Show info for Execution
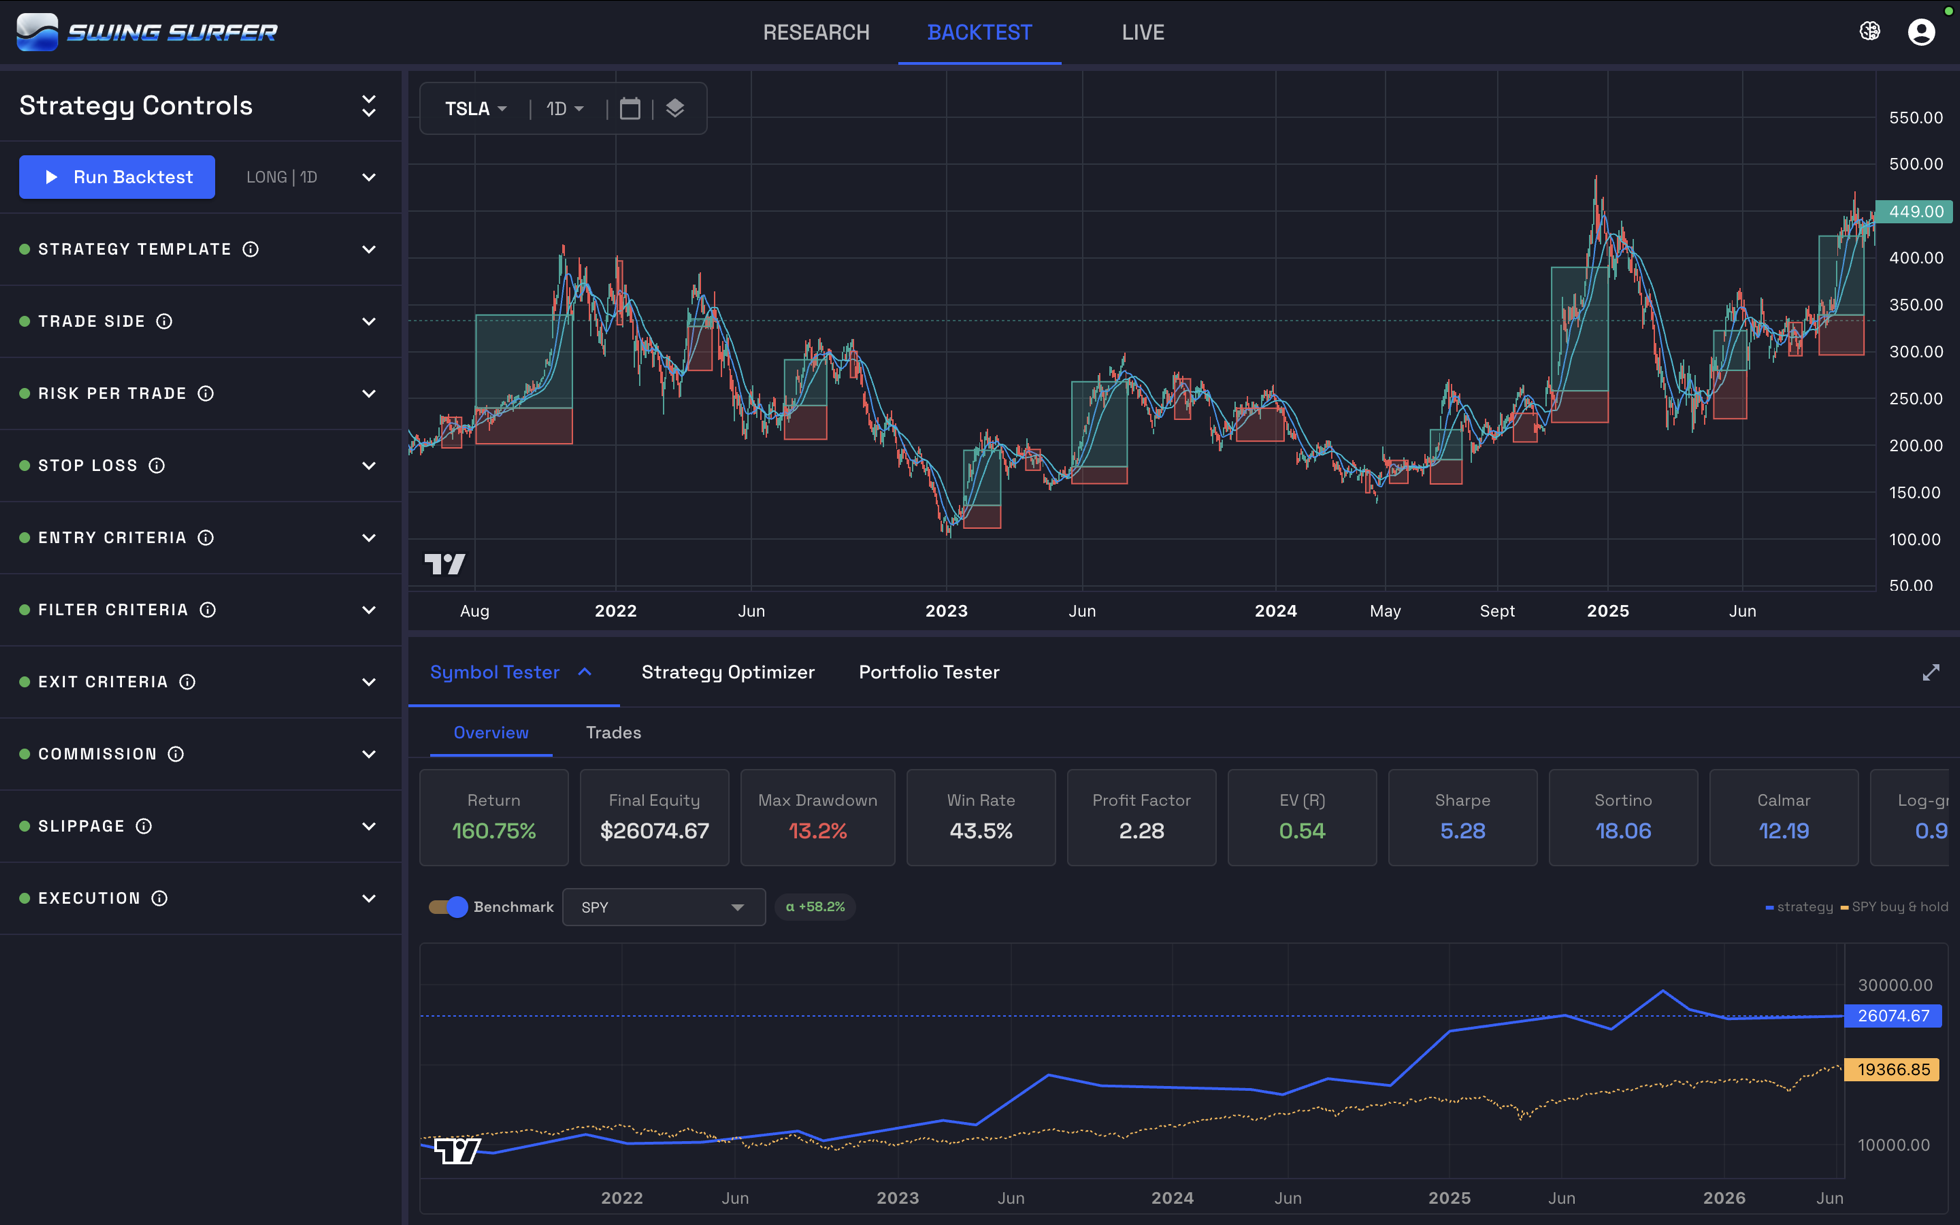 pyautogui.click(x=160, y=898)
